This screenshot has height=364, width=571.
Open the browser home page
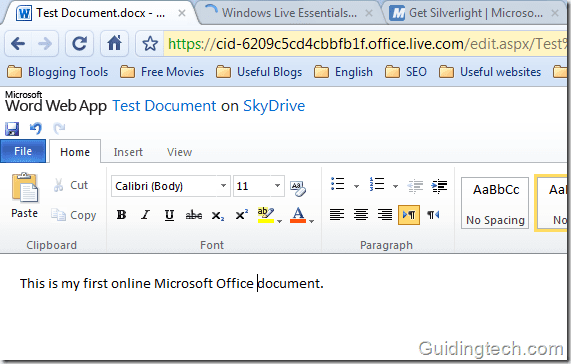point(114,44)
